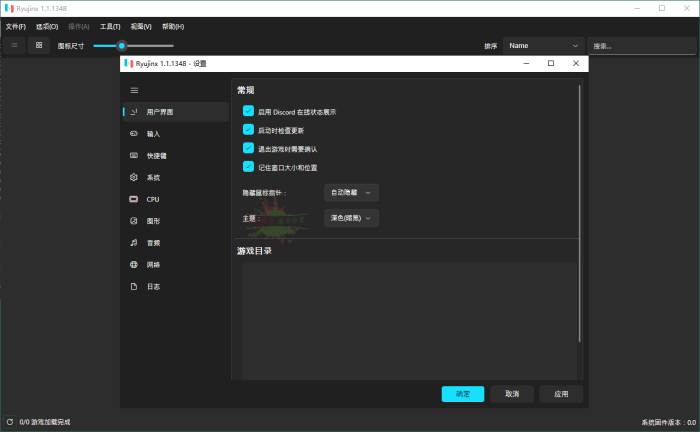Click the refresh icon in status bar
The height and width of the screenshot is (432, 700).
click(10, 422)
